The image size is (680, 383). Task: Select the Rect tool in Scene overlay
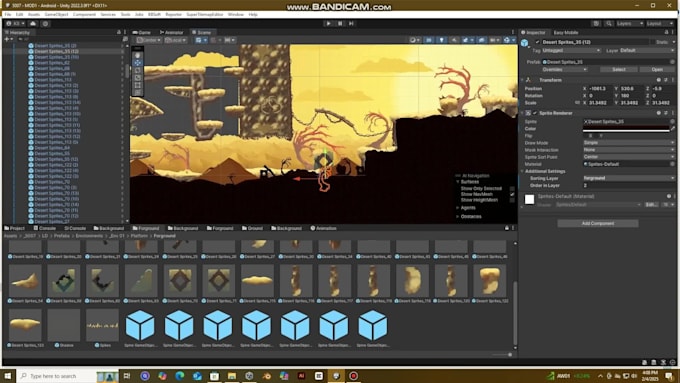pos(137,85)
